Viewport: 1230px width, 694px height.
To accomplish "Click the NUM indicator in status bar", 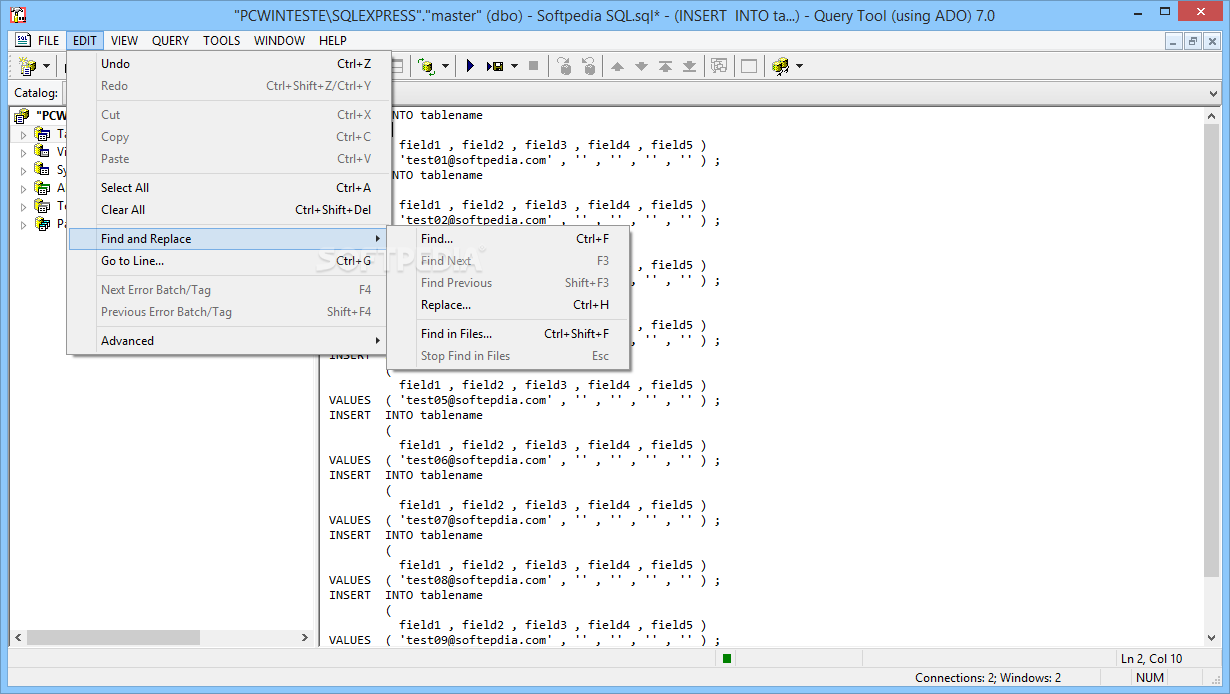I will click(1150, 678).
